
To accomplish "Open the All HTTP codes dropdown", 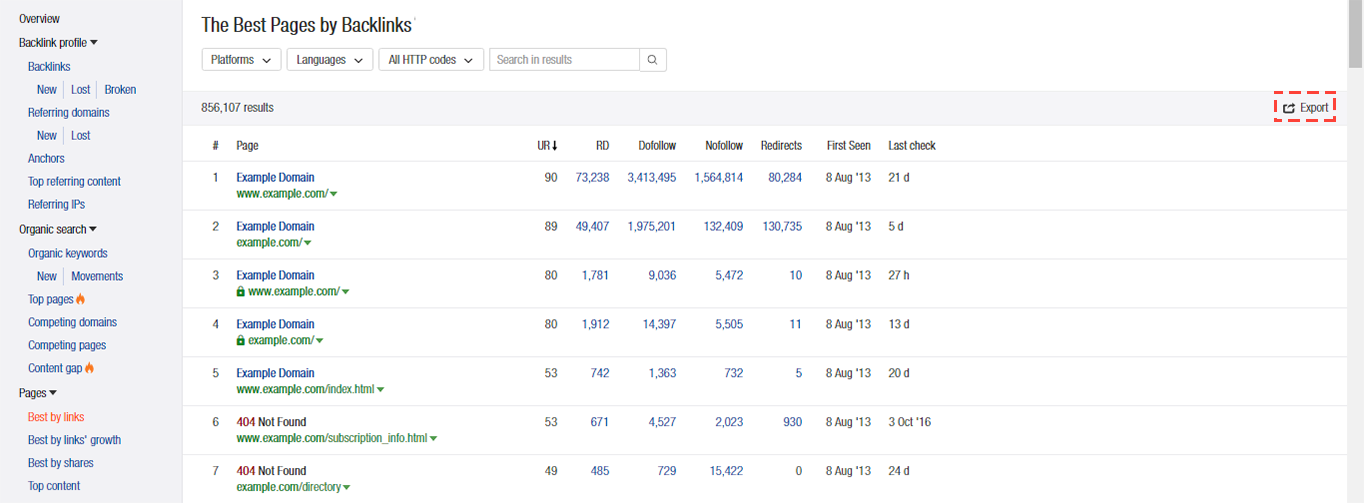I will pyautogui.click(x=431, y=60).
